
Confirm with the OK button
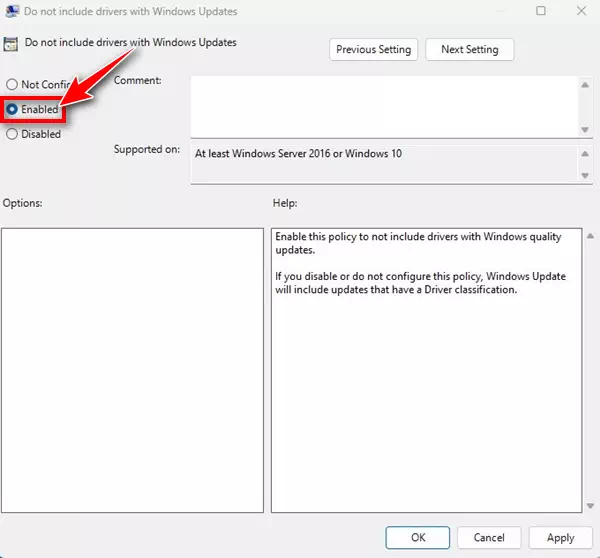[x=417, y=537]
